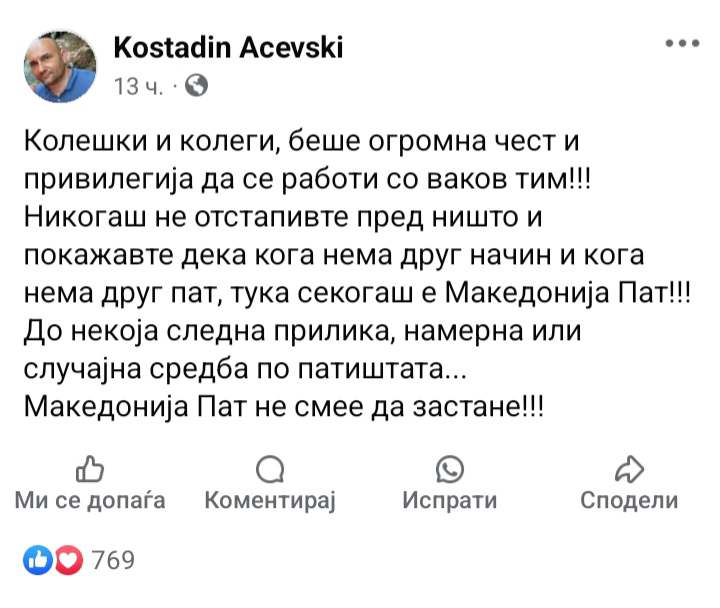Click the WhatsApp send icon

tap(450, 469)
